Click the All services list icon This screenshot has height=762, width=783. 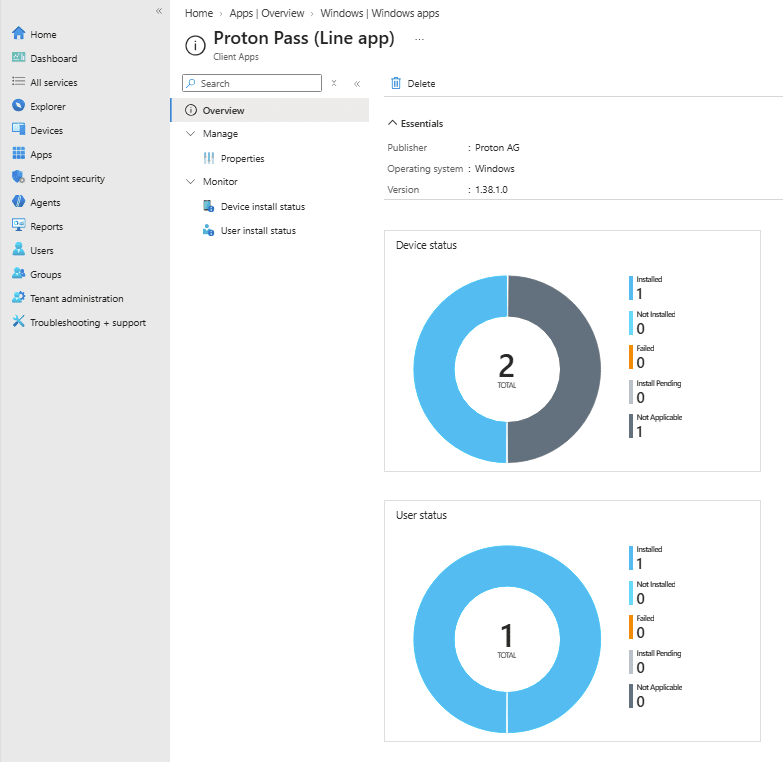click(18, 81)
